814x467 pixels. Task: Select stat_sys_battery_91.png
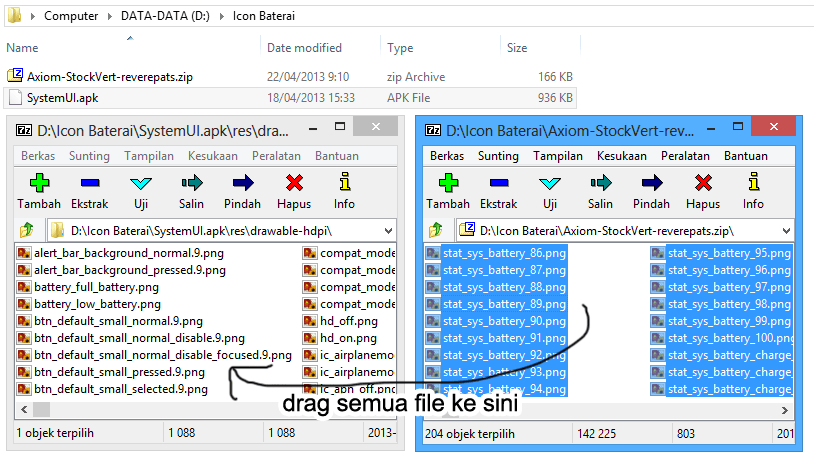(x=504, y=338)
